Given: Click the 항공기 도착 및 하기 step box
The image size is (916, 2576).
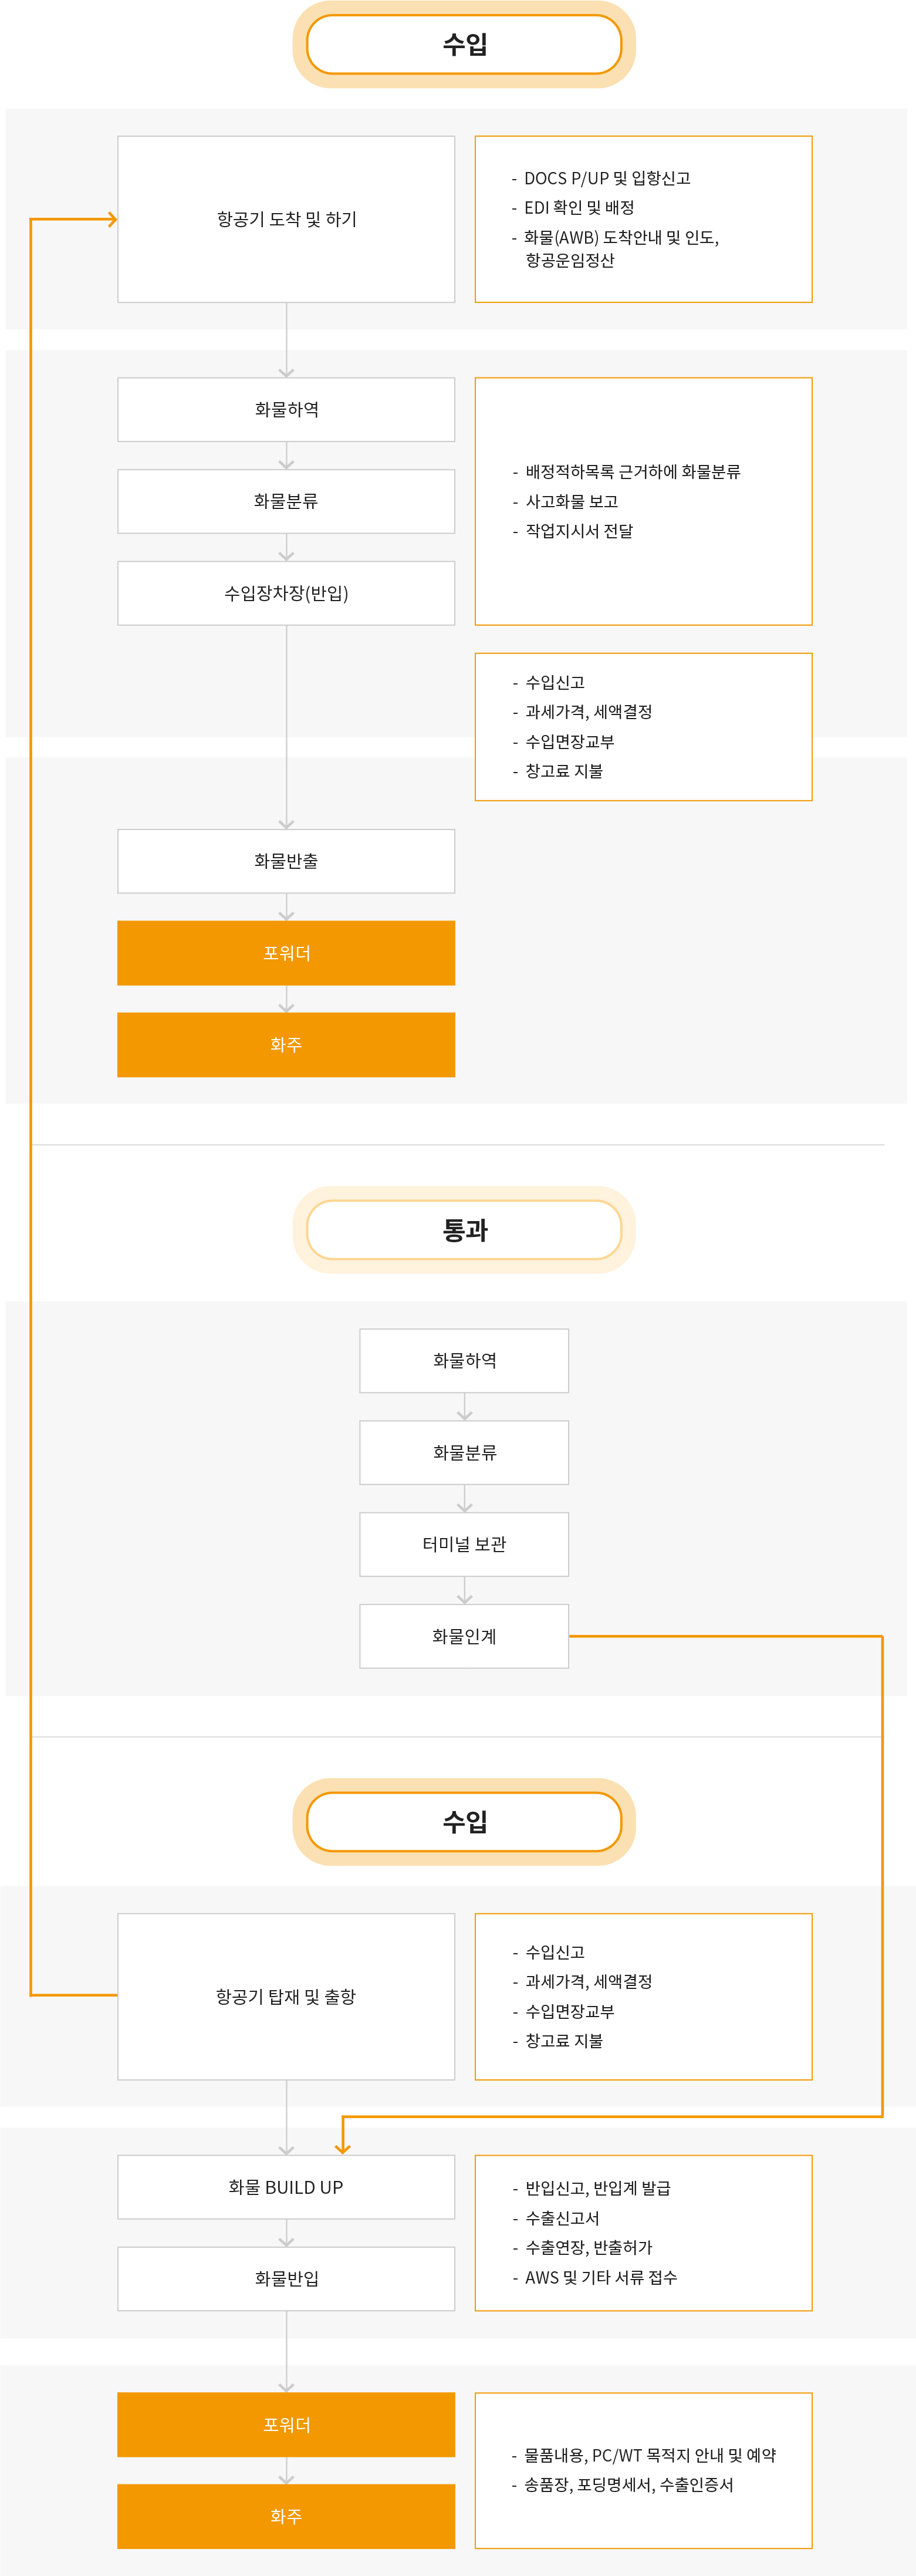Looking at the screenshot, I should pos(286,219).
